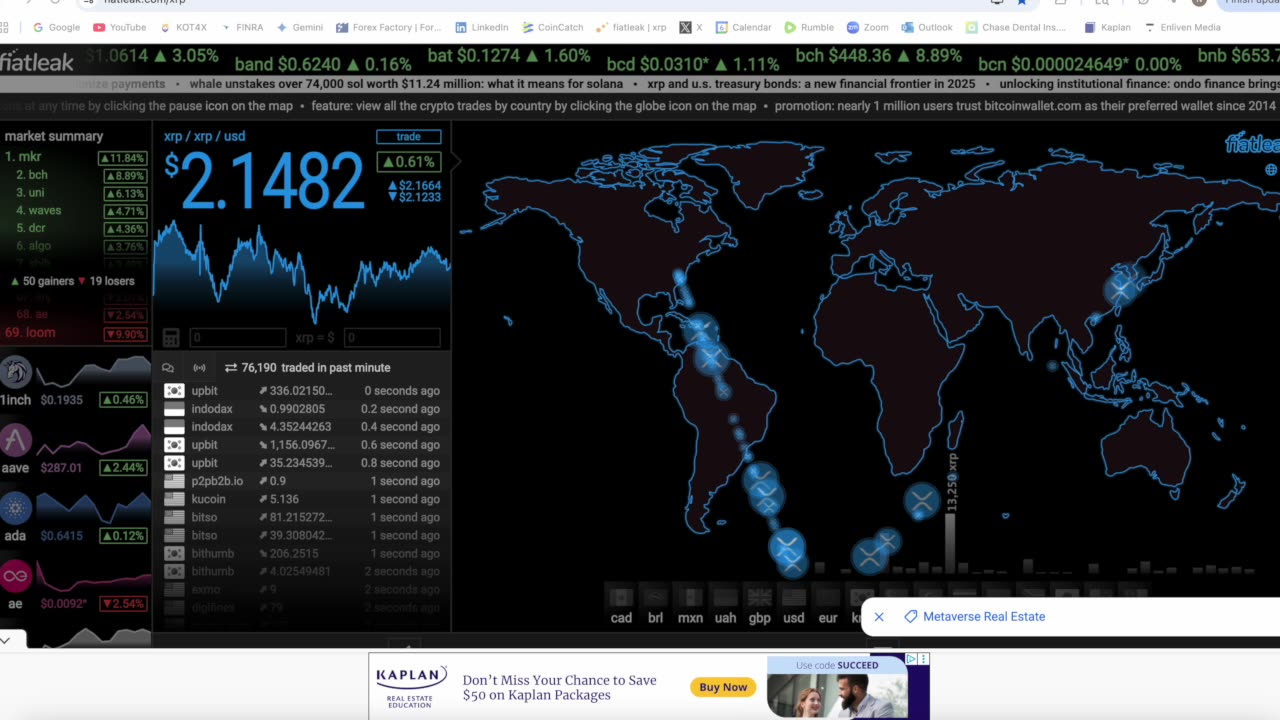The width and height of the screenshot is (1280, 720).
Task: Open the X bookmark
Action: pyautogui.click(x=691, y=27)
